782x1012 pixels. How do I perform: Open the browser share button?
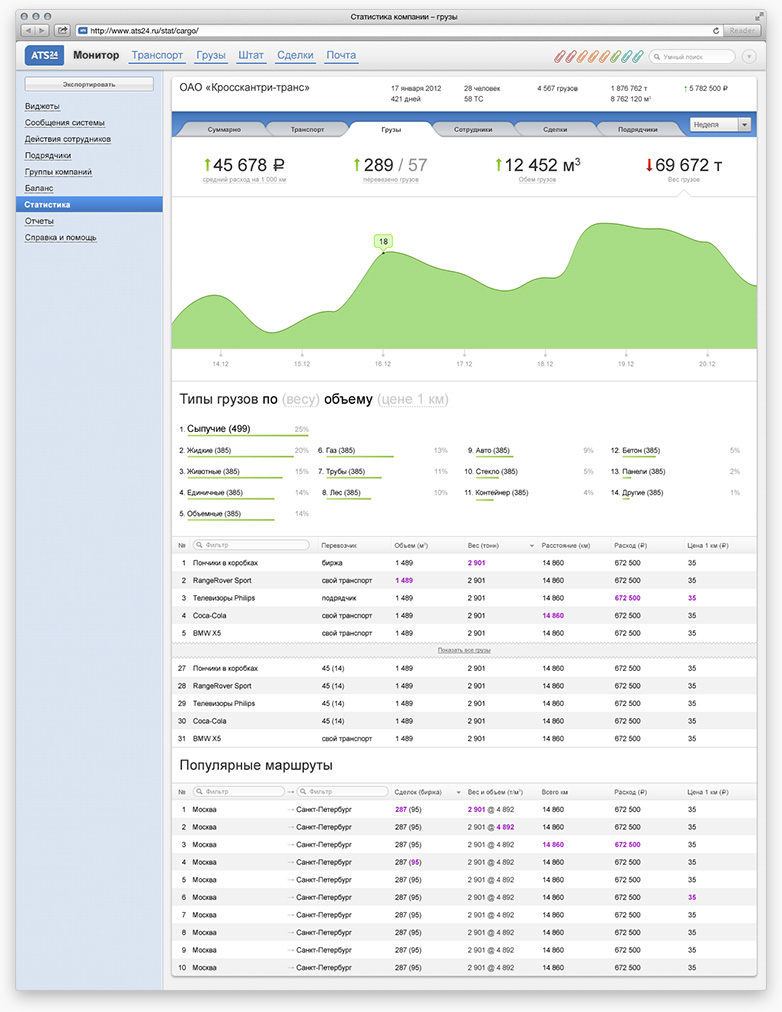(x=63, y=30)
